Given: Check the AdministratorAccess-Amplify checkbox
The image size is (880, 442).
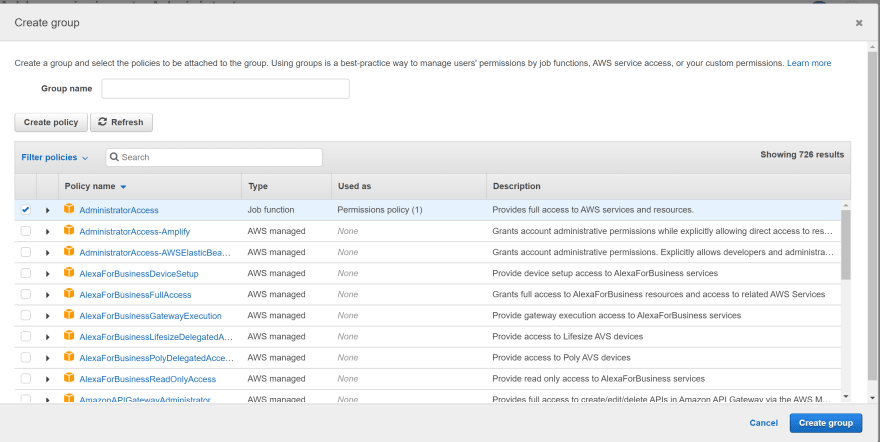Looking at the screenshot, I should (26, 231).
